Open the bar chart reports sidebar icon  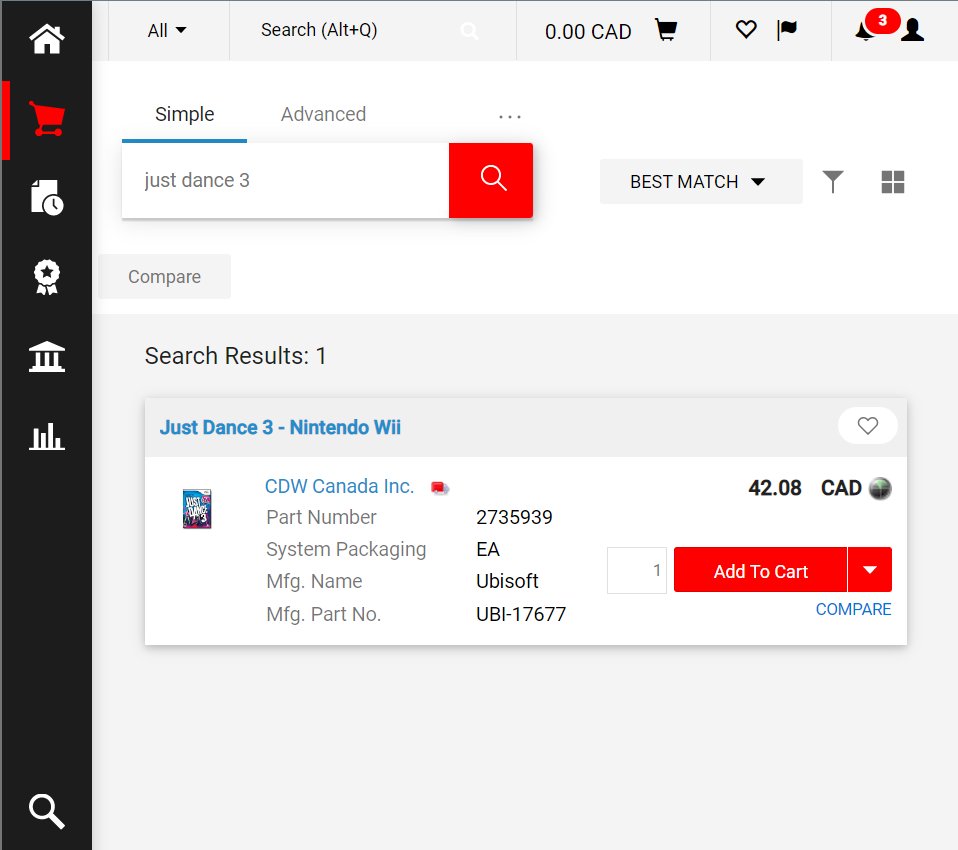(x=46, y=436)
